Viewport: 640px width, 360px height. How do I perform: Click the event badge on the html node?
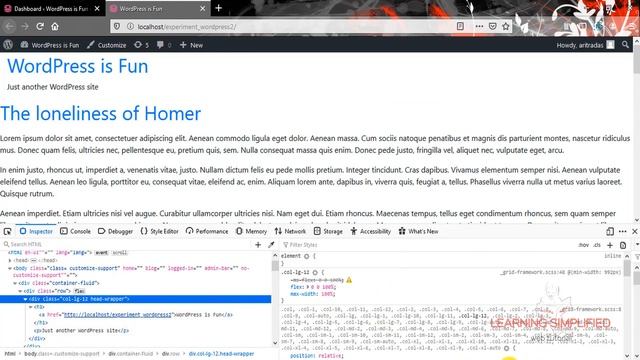[102, 253]
